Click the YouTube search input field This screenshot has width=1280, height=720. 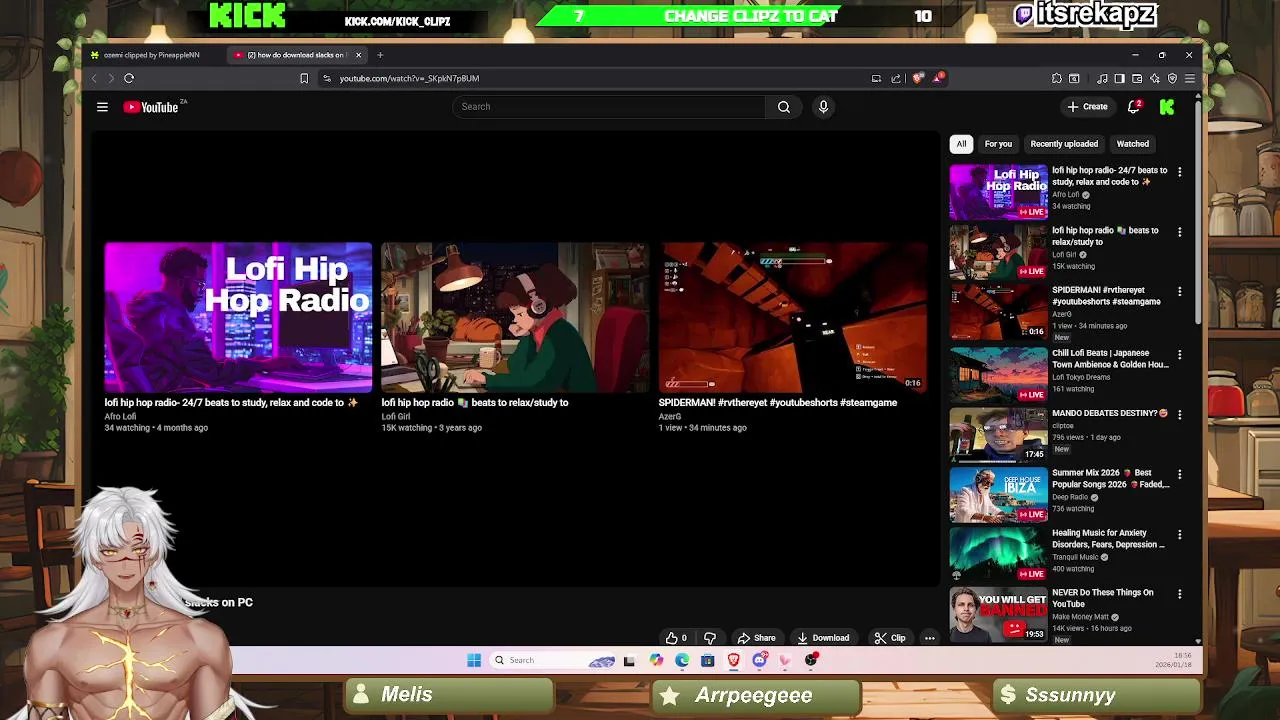pos(608,107)
